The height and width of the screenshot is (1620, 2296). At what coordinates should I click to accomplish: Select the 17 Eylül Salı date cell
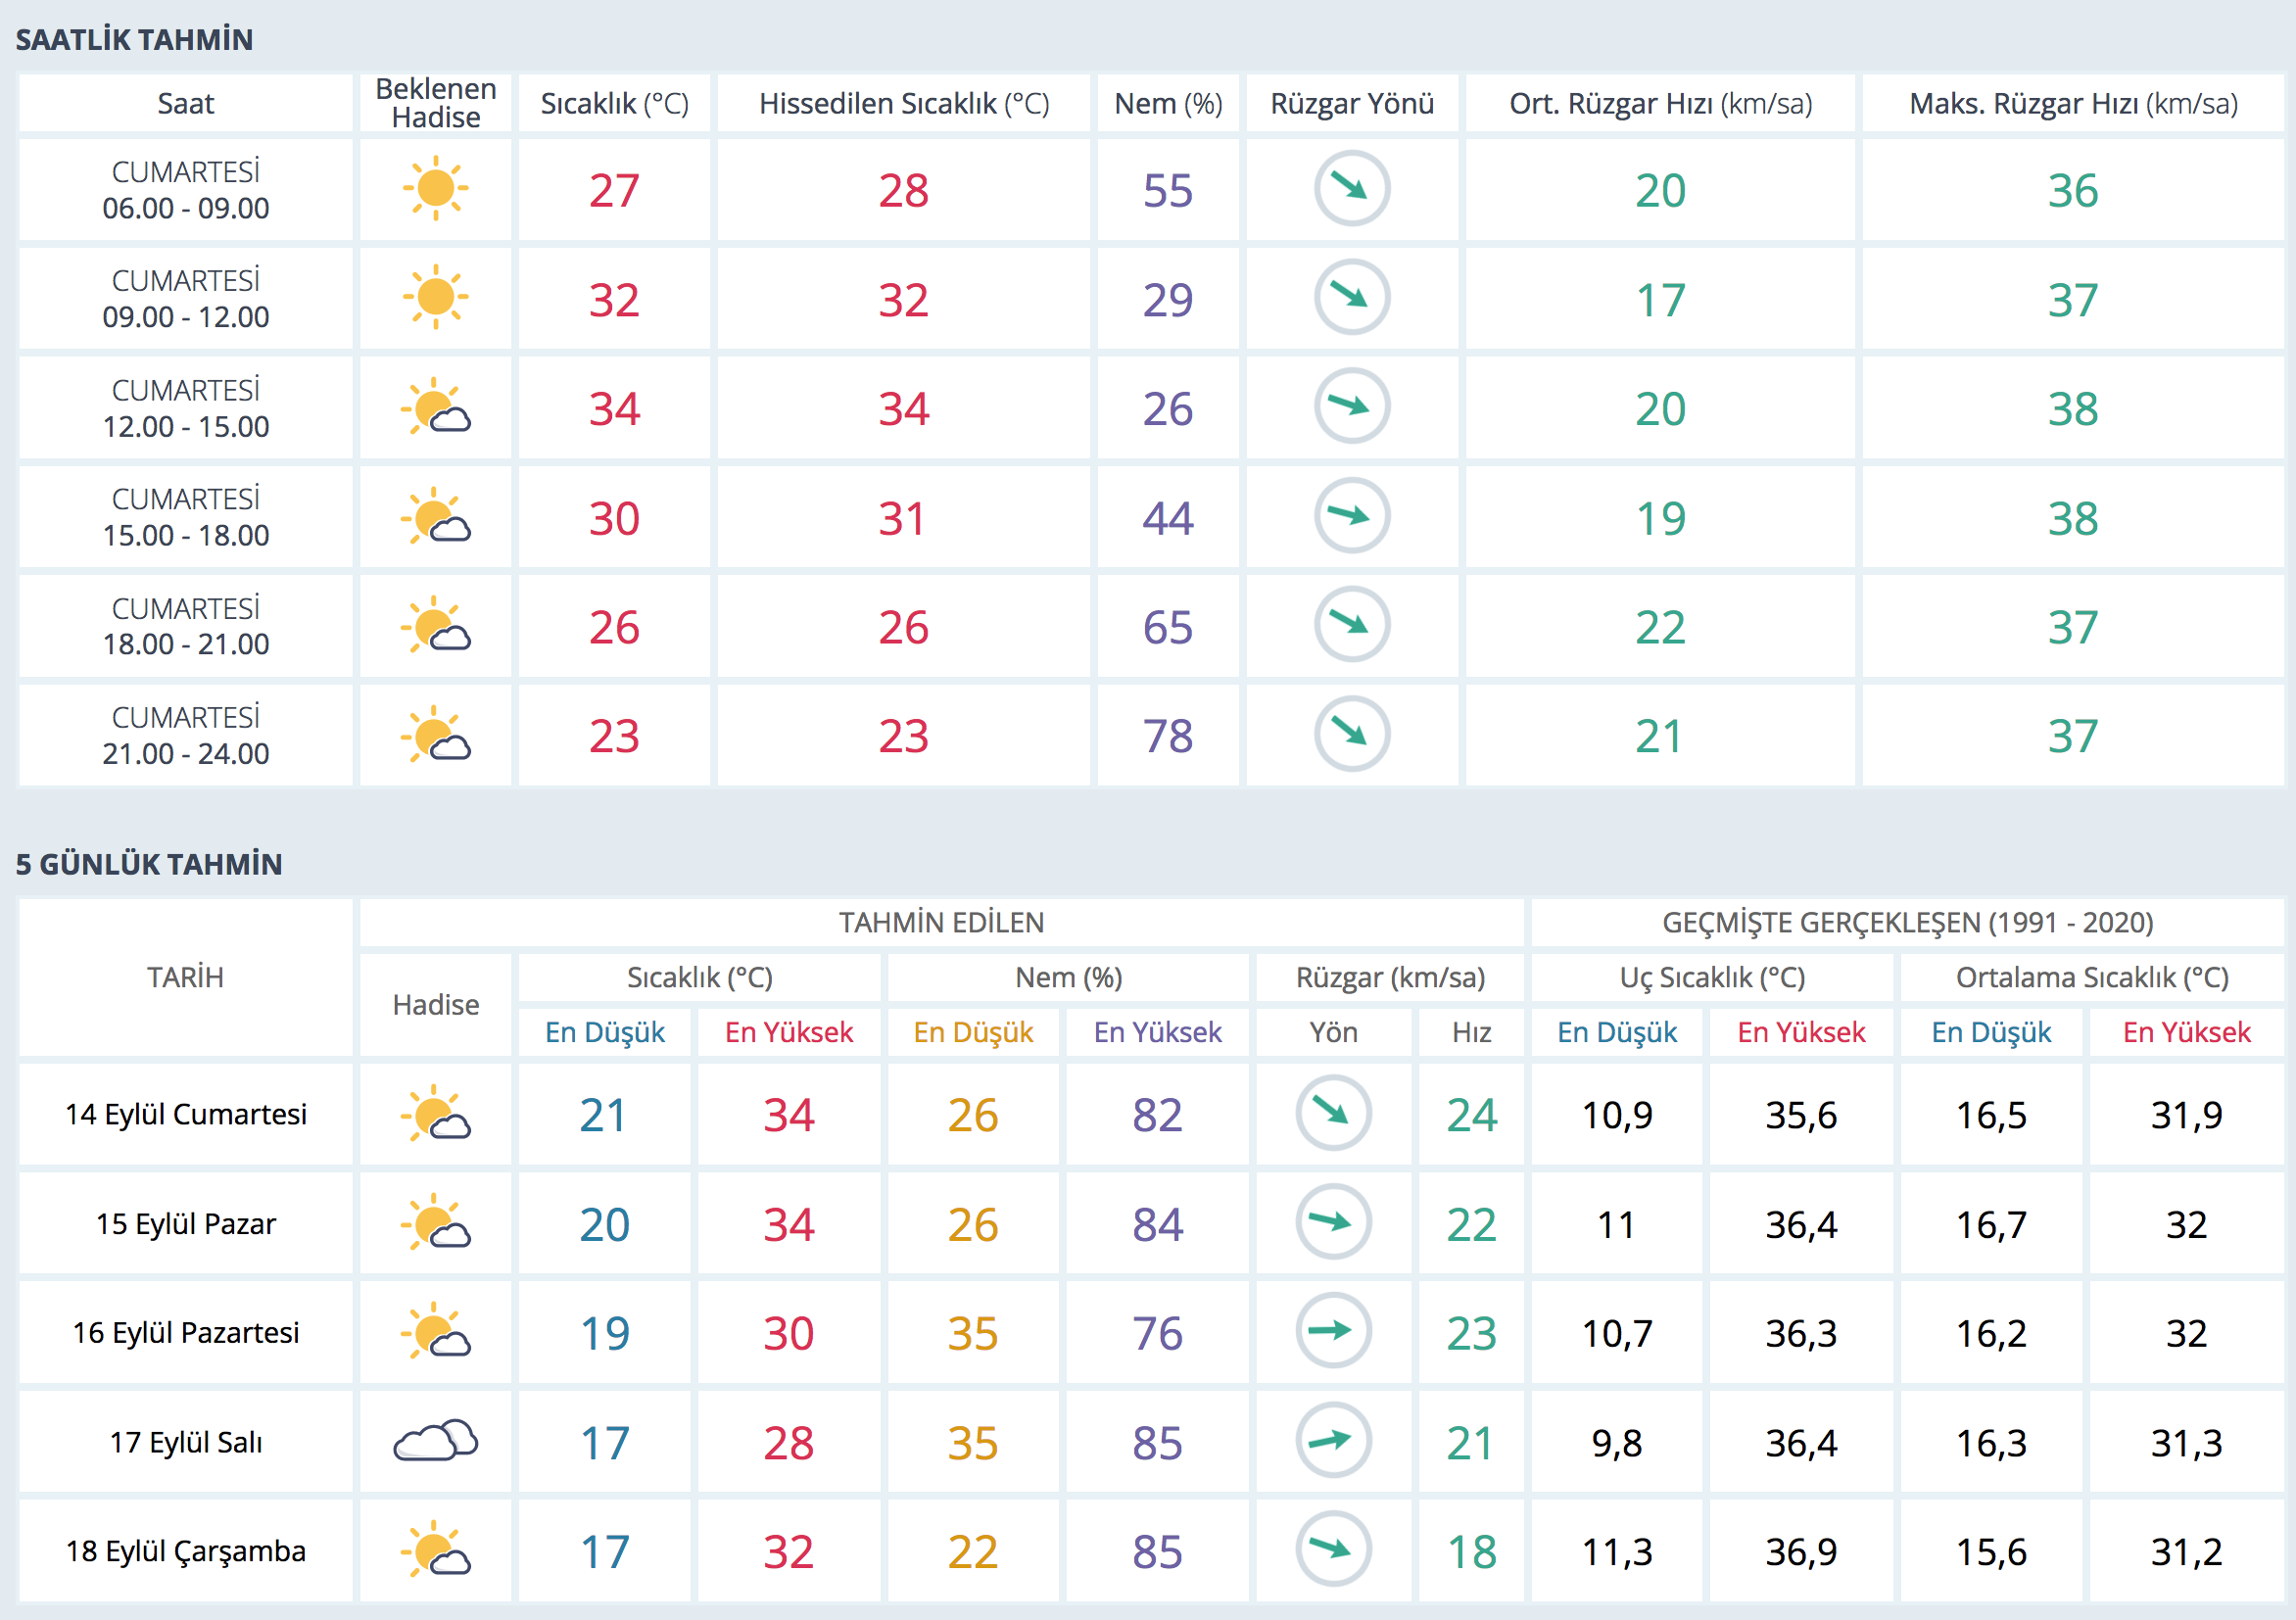coord(186,1442)
